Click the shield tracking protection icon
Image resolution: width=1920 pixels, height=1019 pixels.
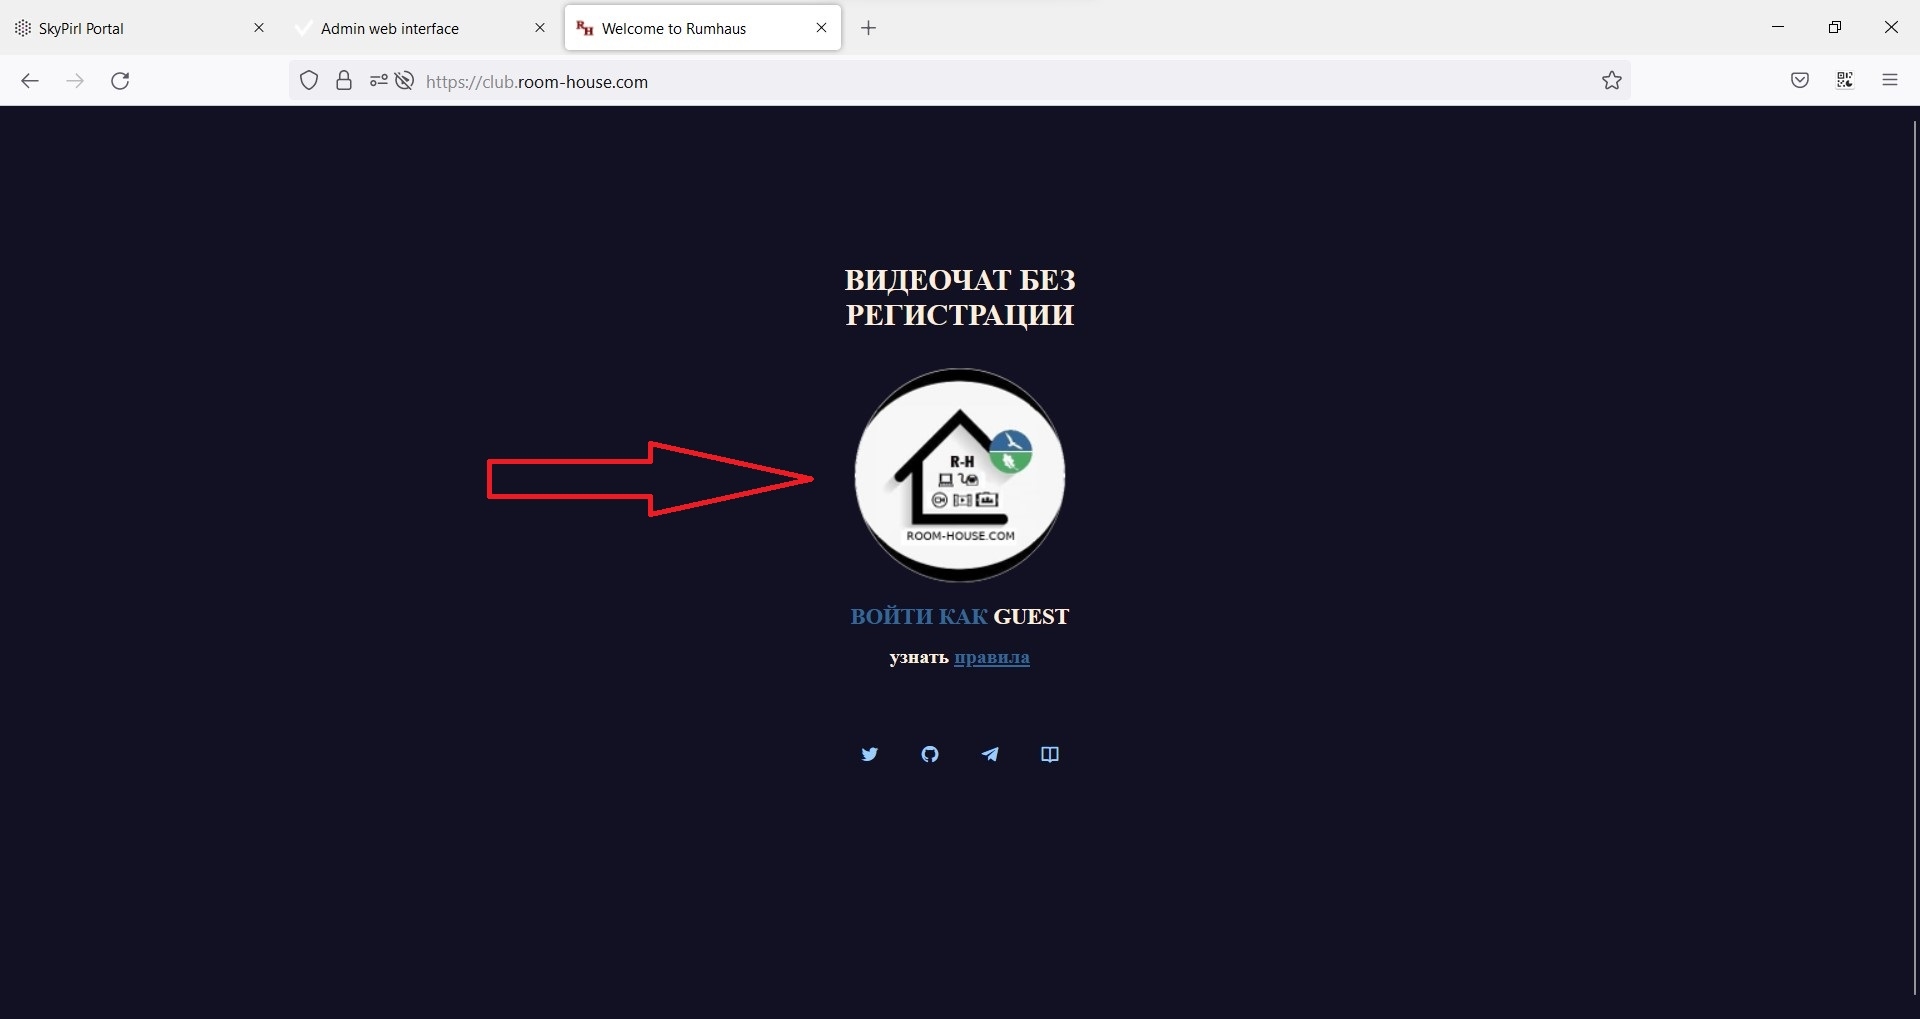click(309, 81)
